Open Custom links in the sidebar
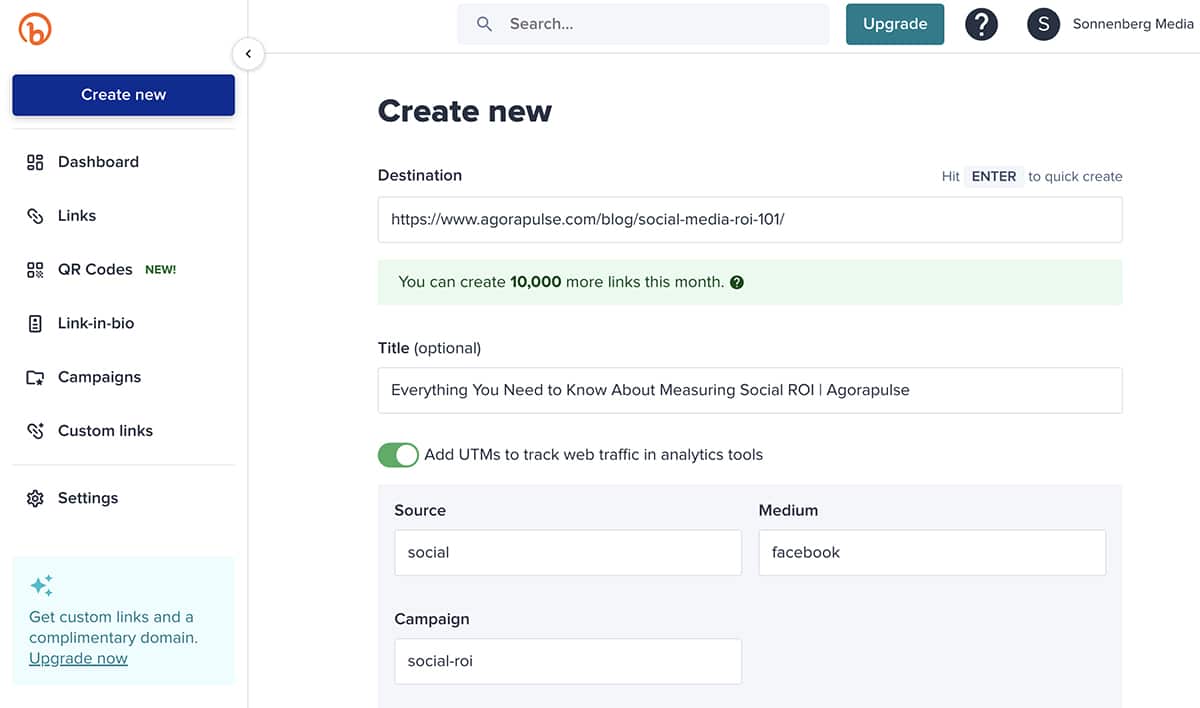Image resolution: width=1200 pixels, height=708 pixels. pyautogui.click(x=105, y=431)
